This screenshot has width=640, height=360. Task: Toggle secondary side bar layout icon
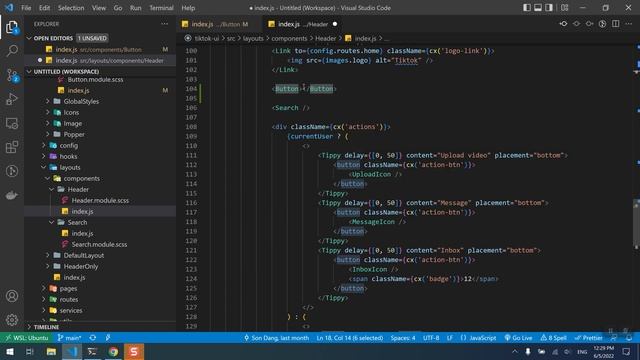(x=549, y=8)
